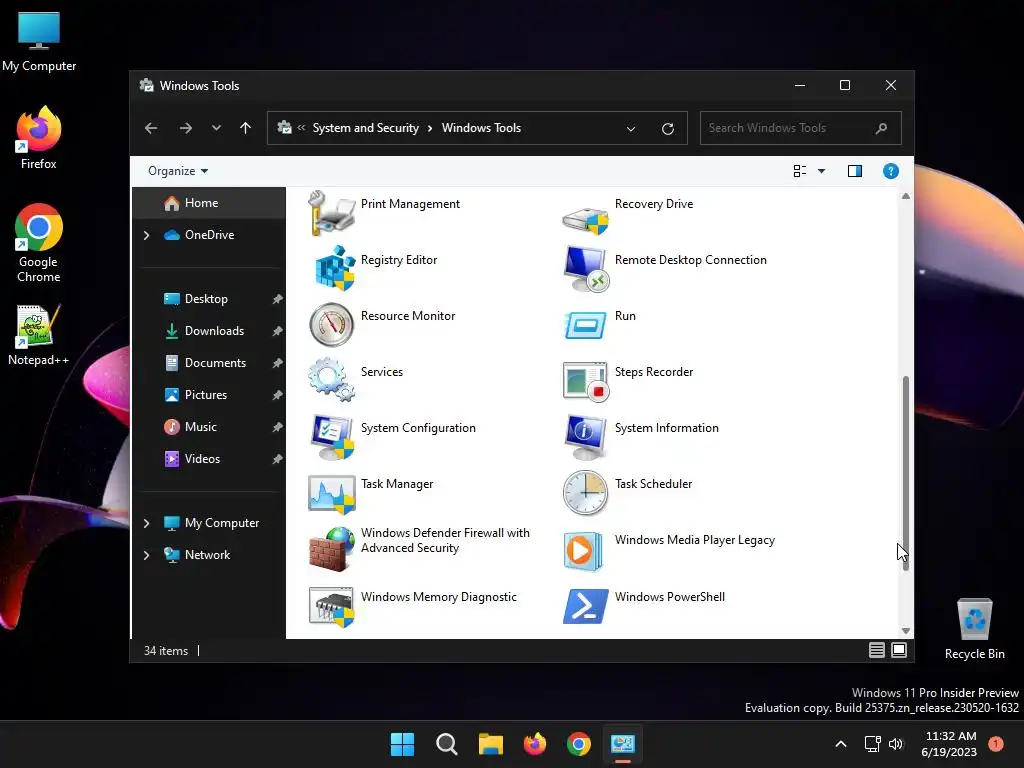Switch to large icons view in status bar

[899, 650]
